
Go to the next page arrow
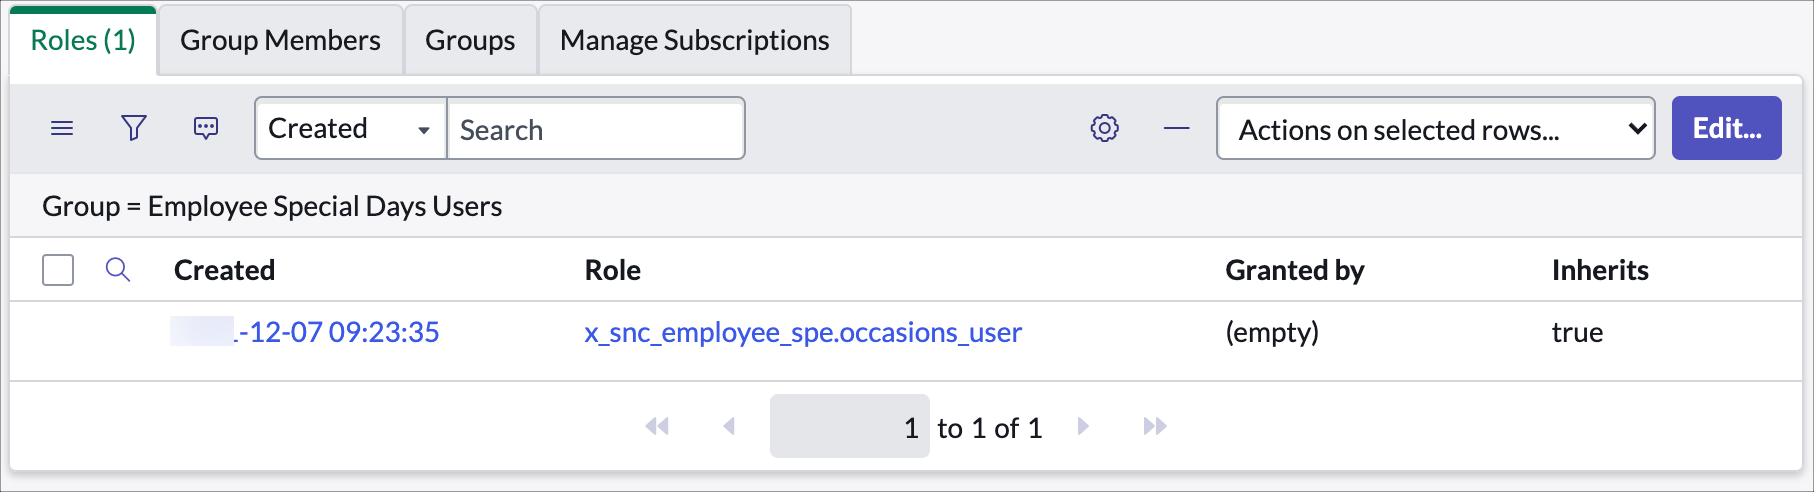coord(1083,426)
